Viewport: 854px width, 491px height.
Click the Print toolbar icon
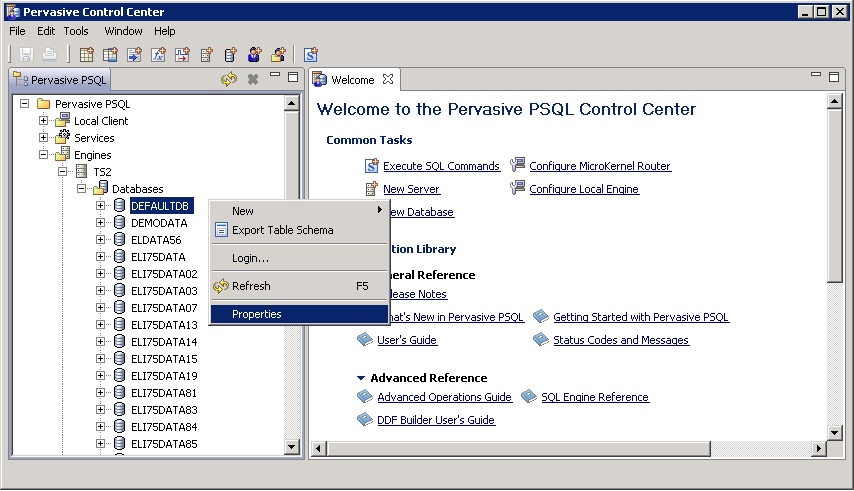[50, 54]
